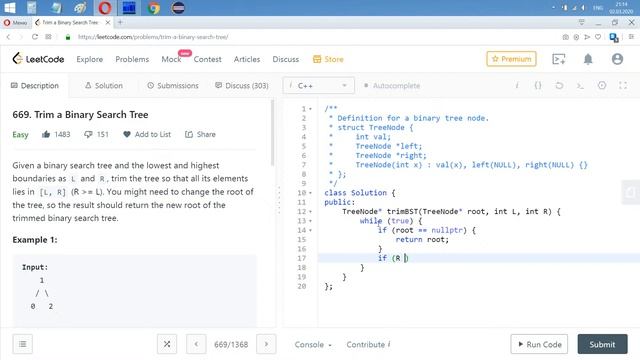Go to next problem arrow
This screenshot has height=360, width=640.
tap(266, 344)
